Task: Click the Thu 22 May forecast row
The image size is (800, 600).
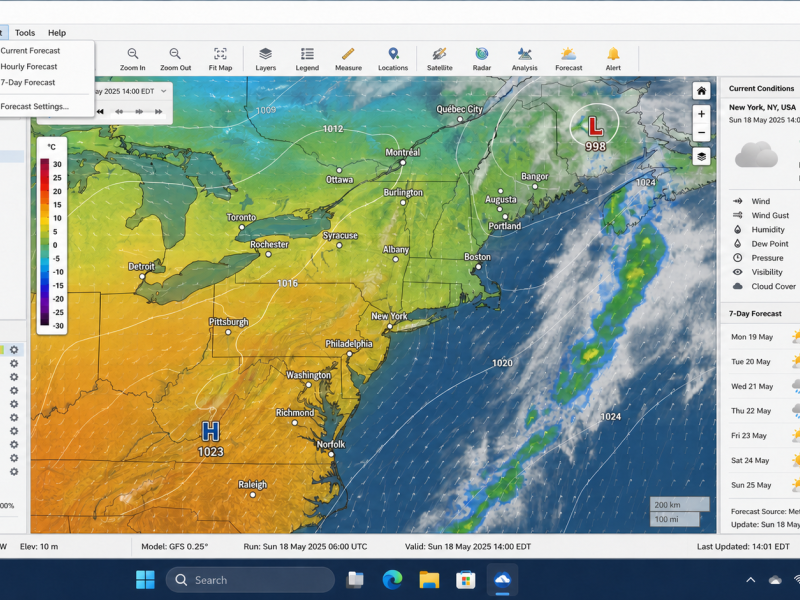Action: [x=761, y=411]
